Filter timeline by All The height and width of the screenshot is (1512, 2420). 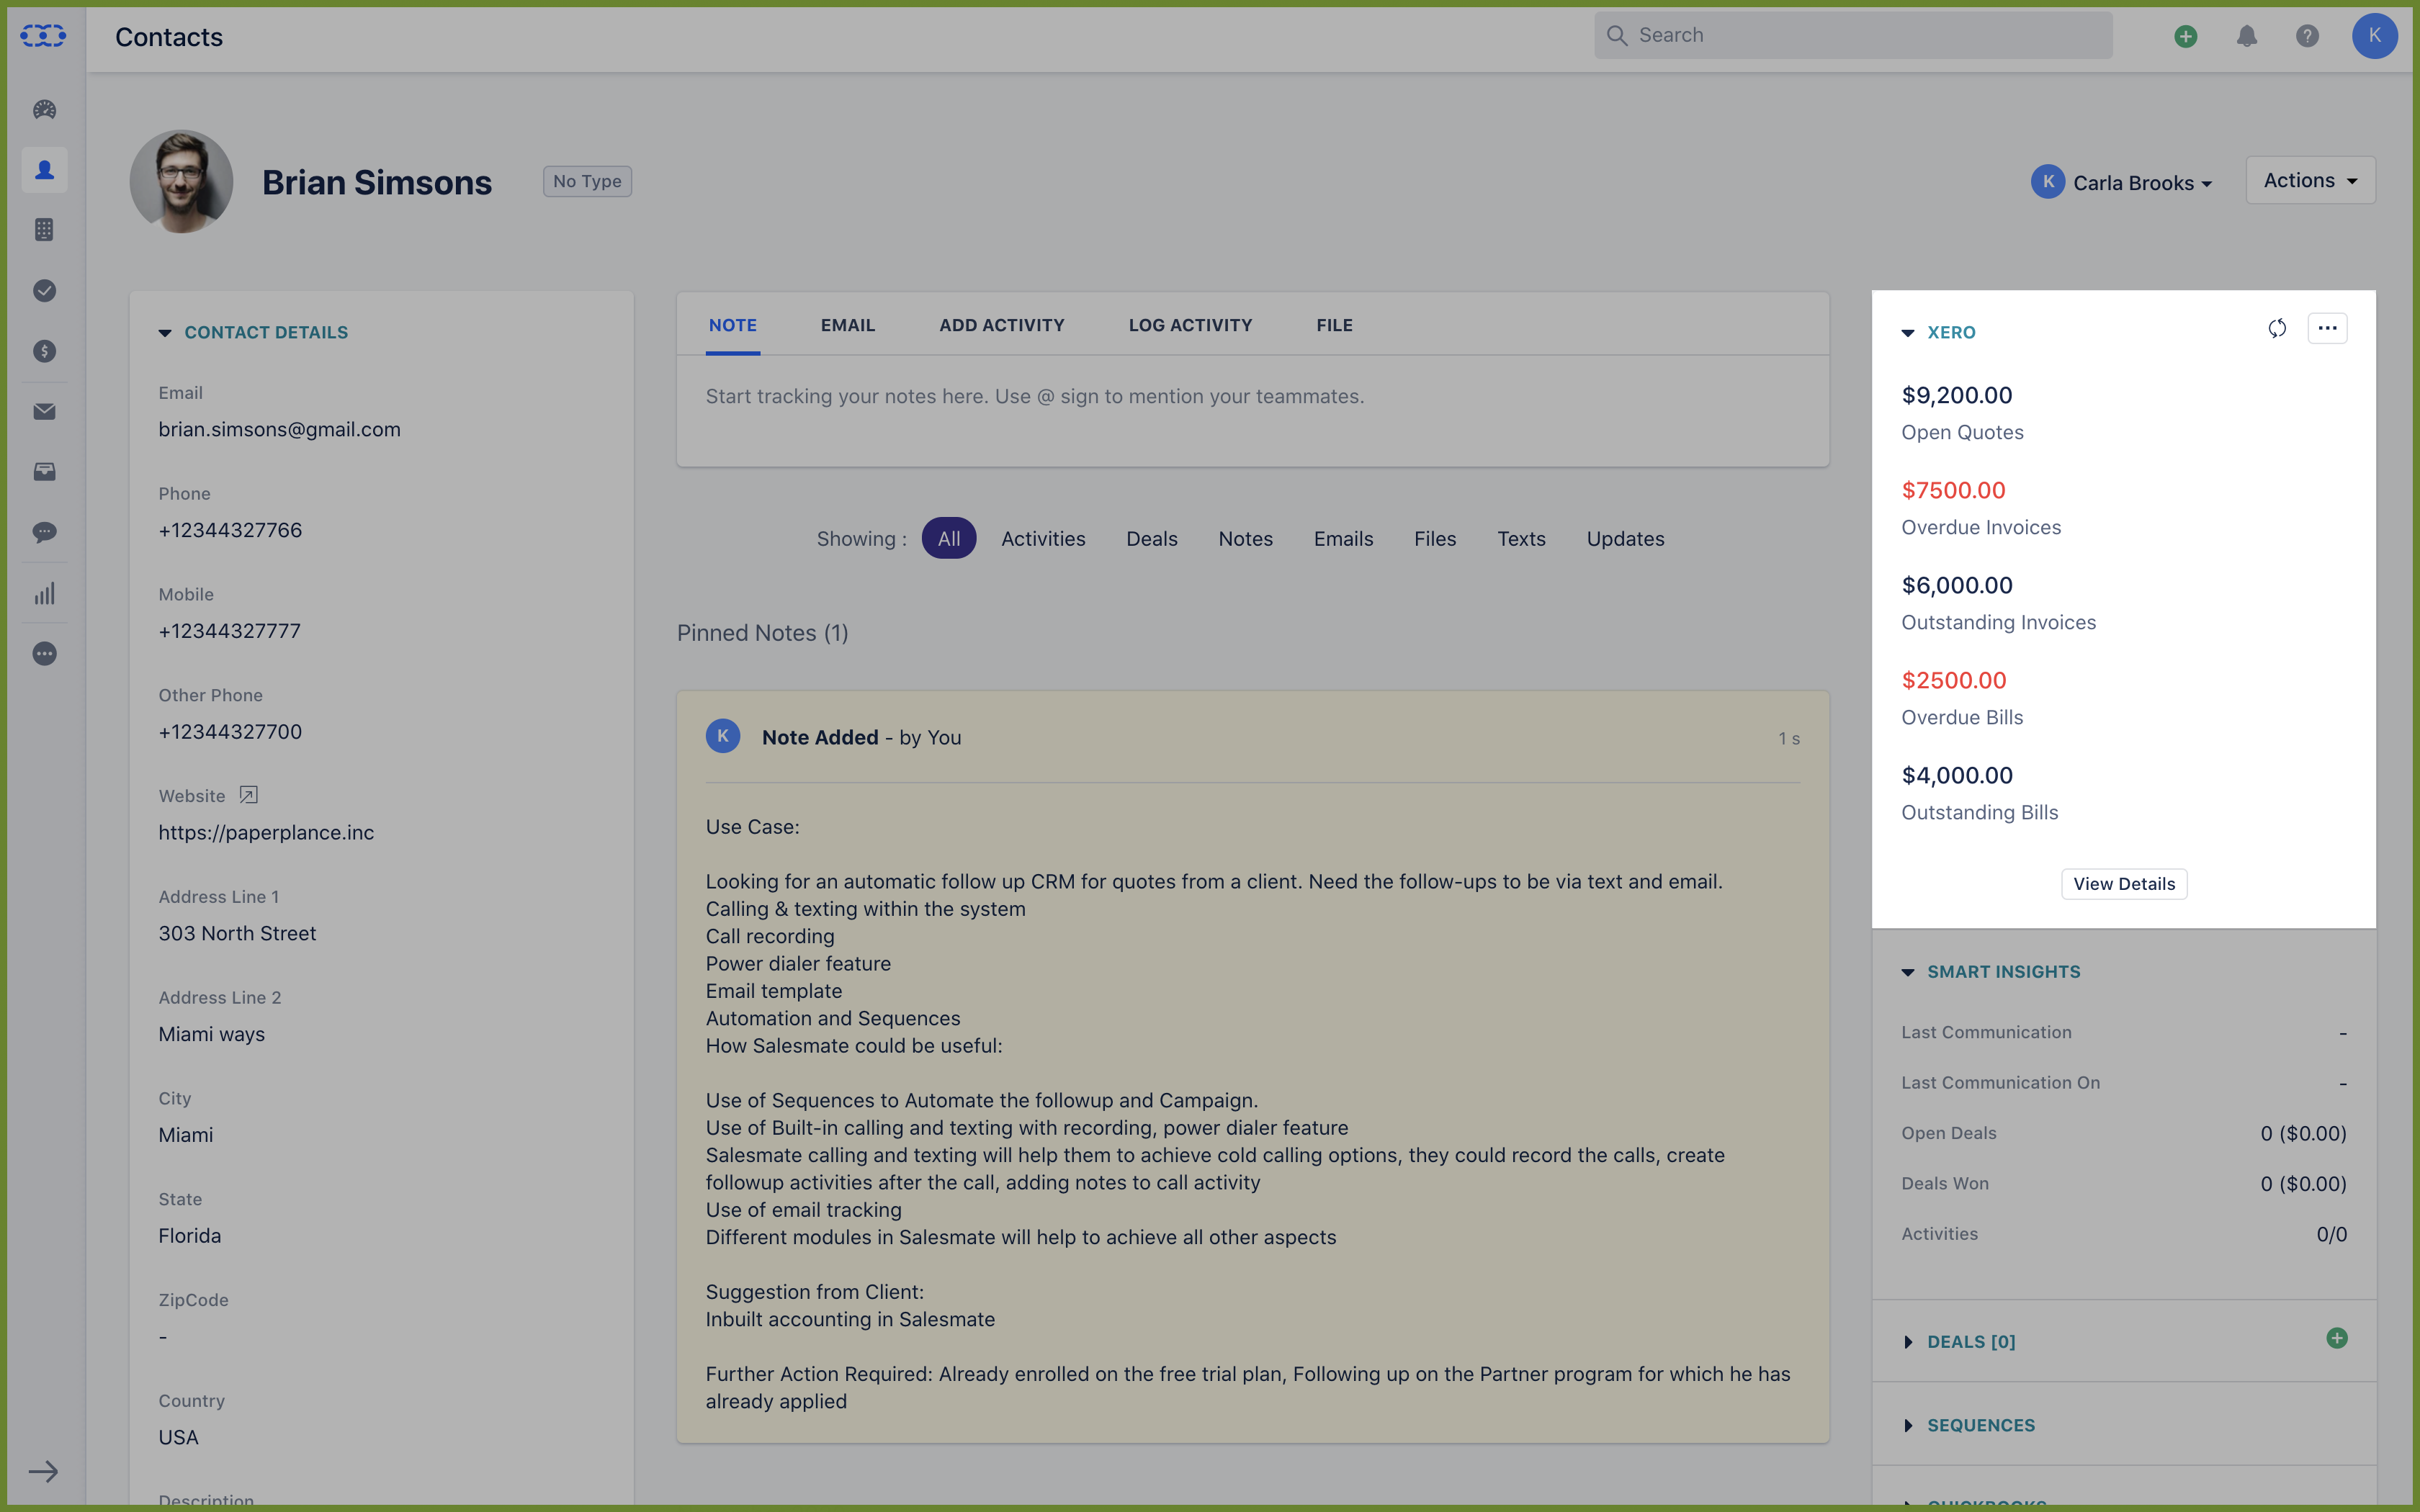coord(949,538)
